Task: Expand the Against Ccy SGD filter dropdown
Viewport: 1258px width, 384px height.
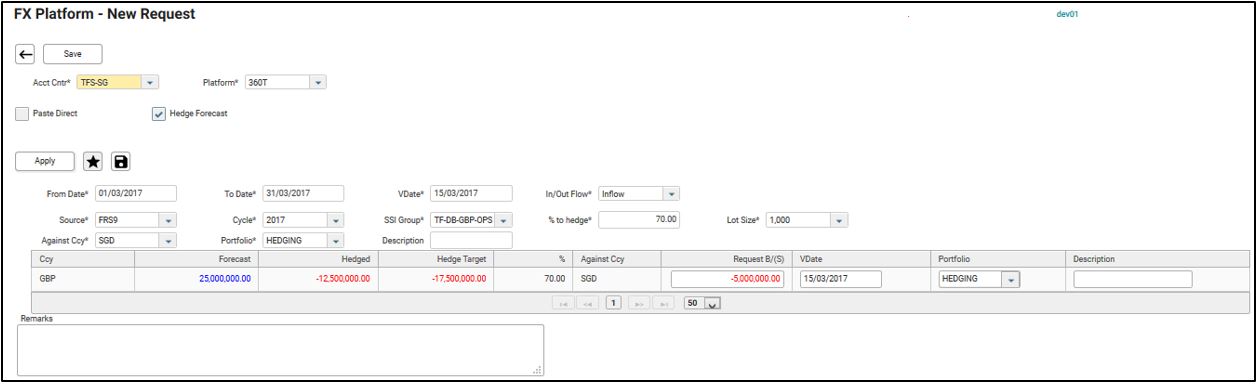Action: pyautogui.click(x=168, y=240)
